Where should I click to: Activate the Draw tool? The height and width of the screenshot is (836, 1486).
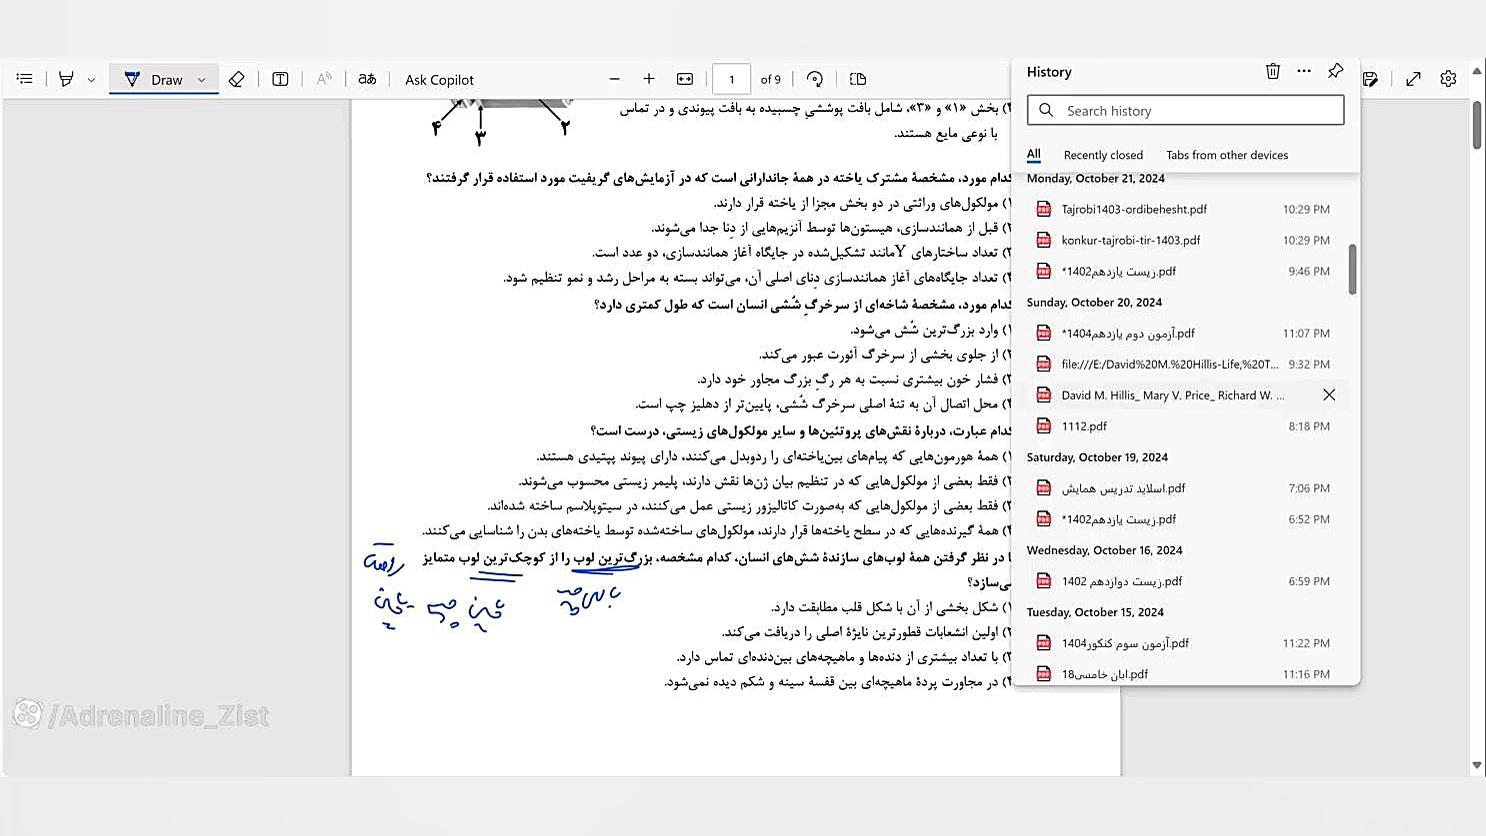153,79
